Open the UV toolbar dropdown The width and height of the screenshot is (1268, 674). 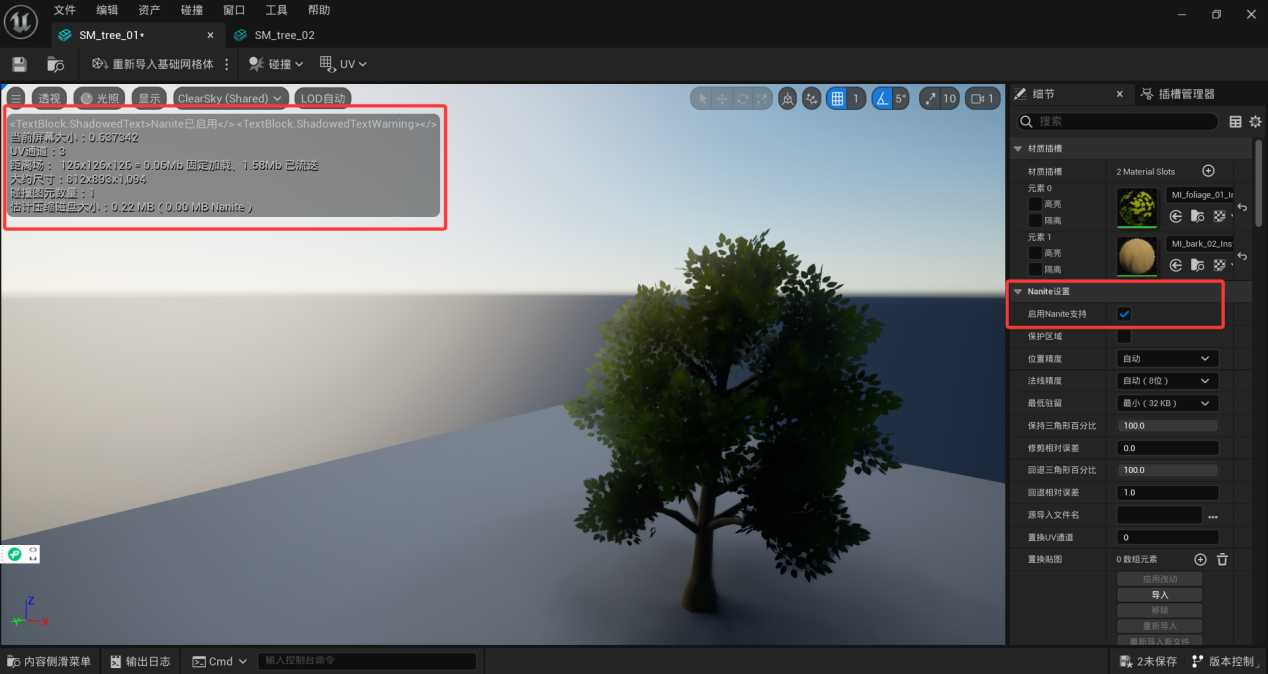point(343,64)
